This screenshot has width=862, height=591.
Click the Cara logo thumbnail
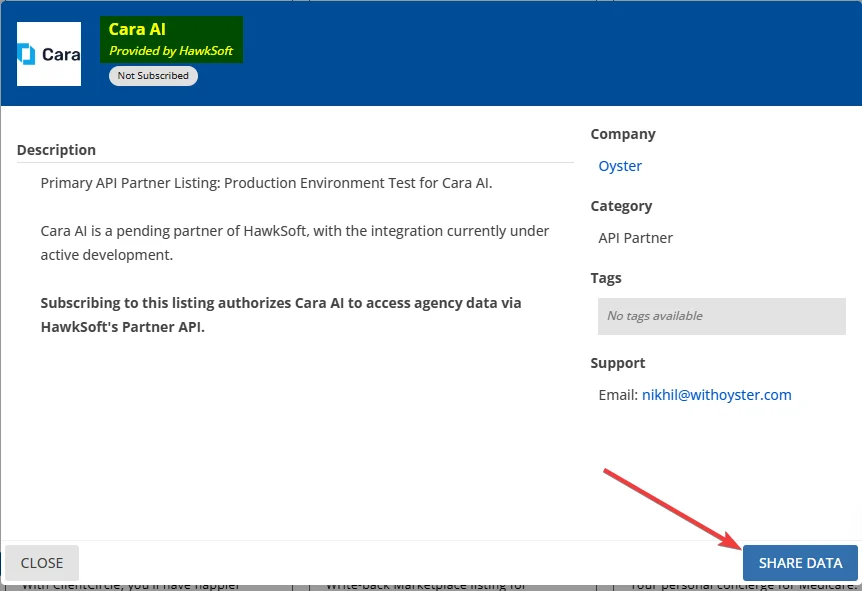point(49,54)
